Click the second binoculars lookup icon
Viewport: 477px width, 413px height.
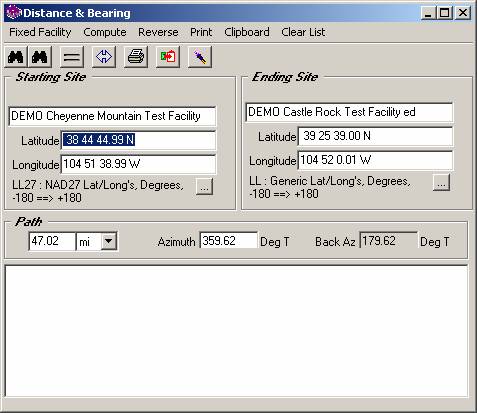click(x=40, y=57)
